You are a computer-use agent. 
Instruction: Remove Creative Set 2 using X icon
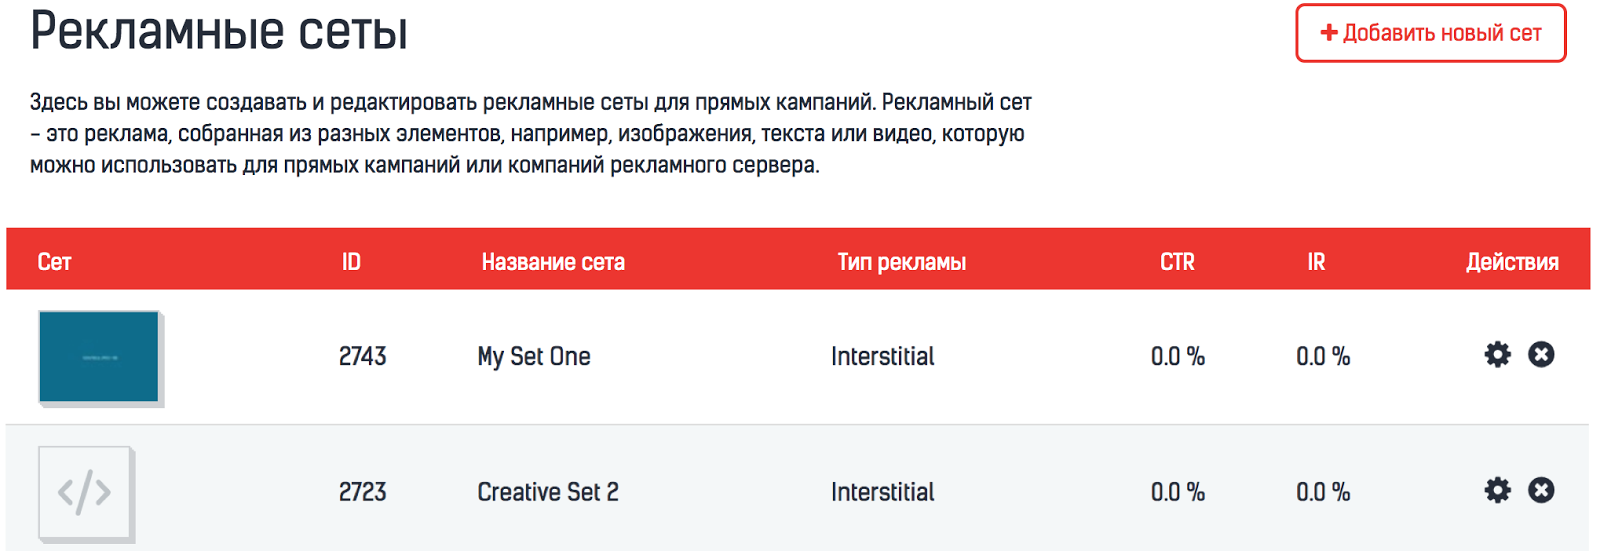click(1541, 490)
